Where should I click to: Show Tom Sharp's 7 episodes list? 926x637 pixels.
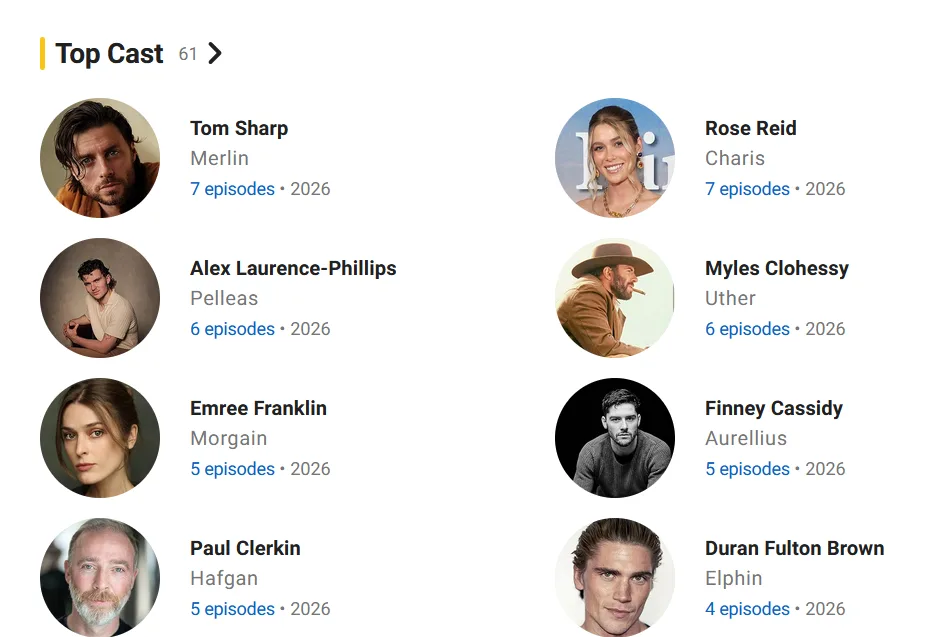pyautogui.click(x=232, y=189)
